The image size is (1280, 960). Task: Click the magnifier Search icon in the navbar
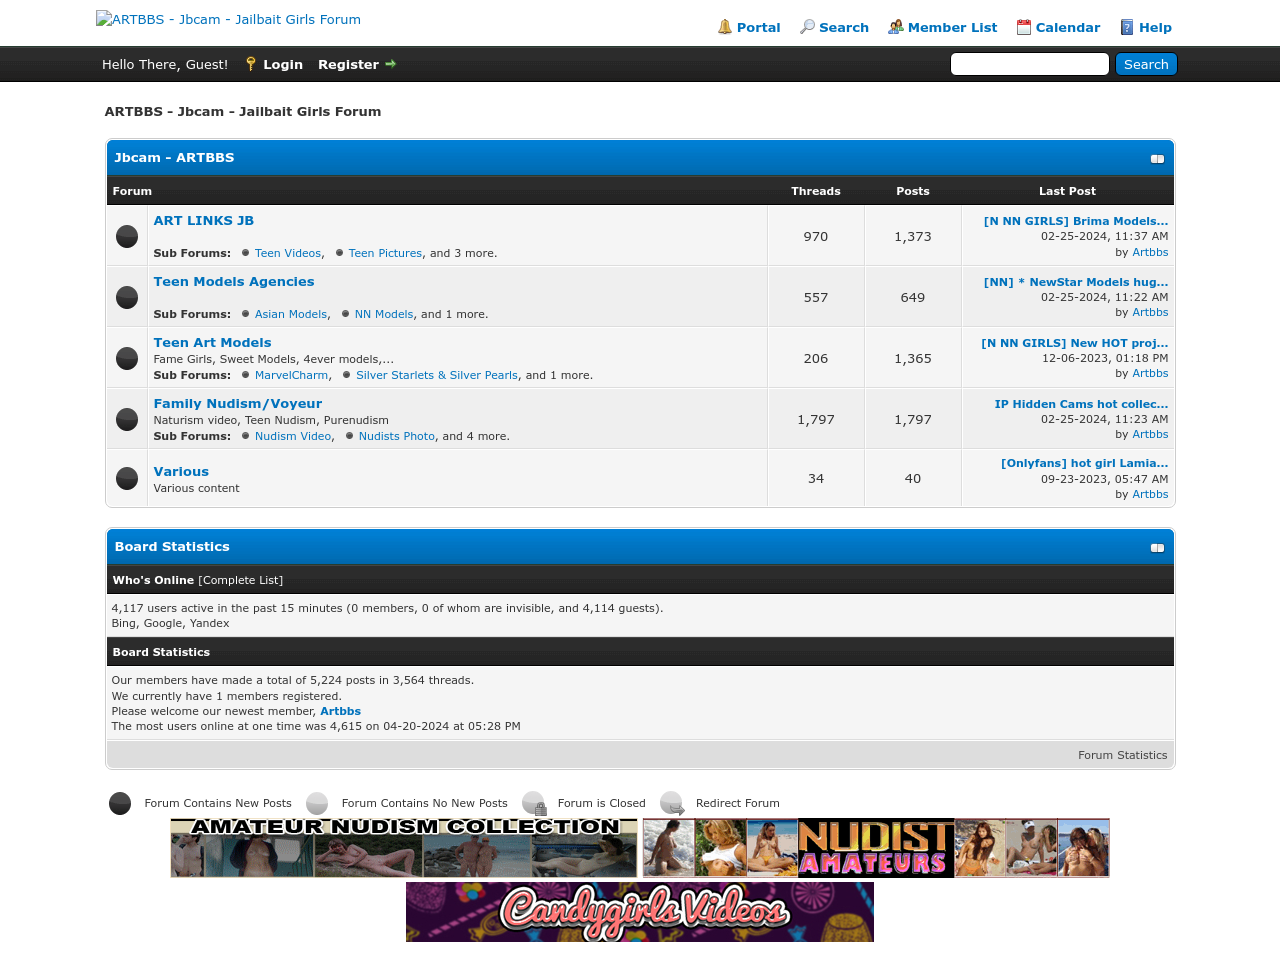pyautogui.click(x=806, y=27)
